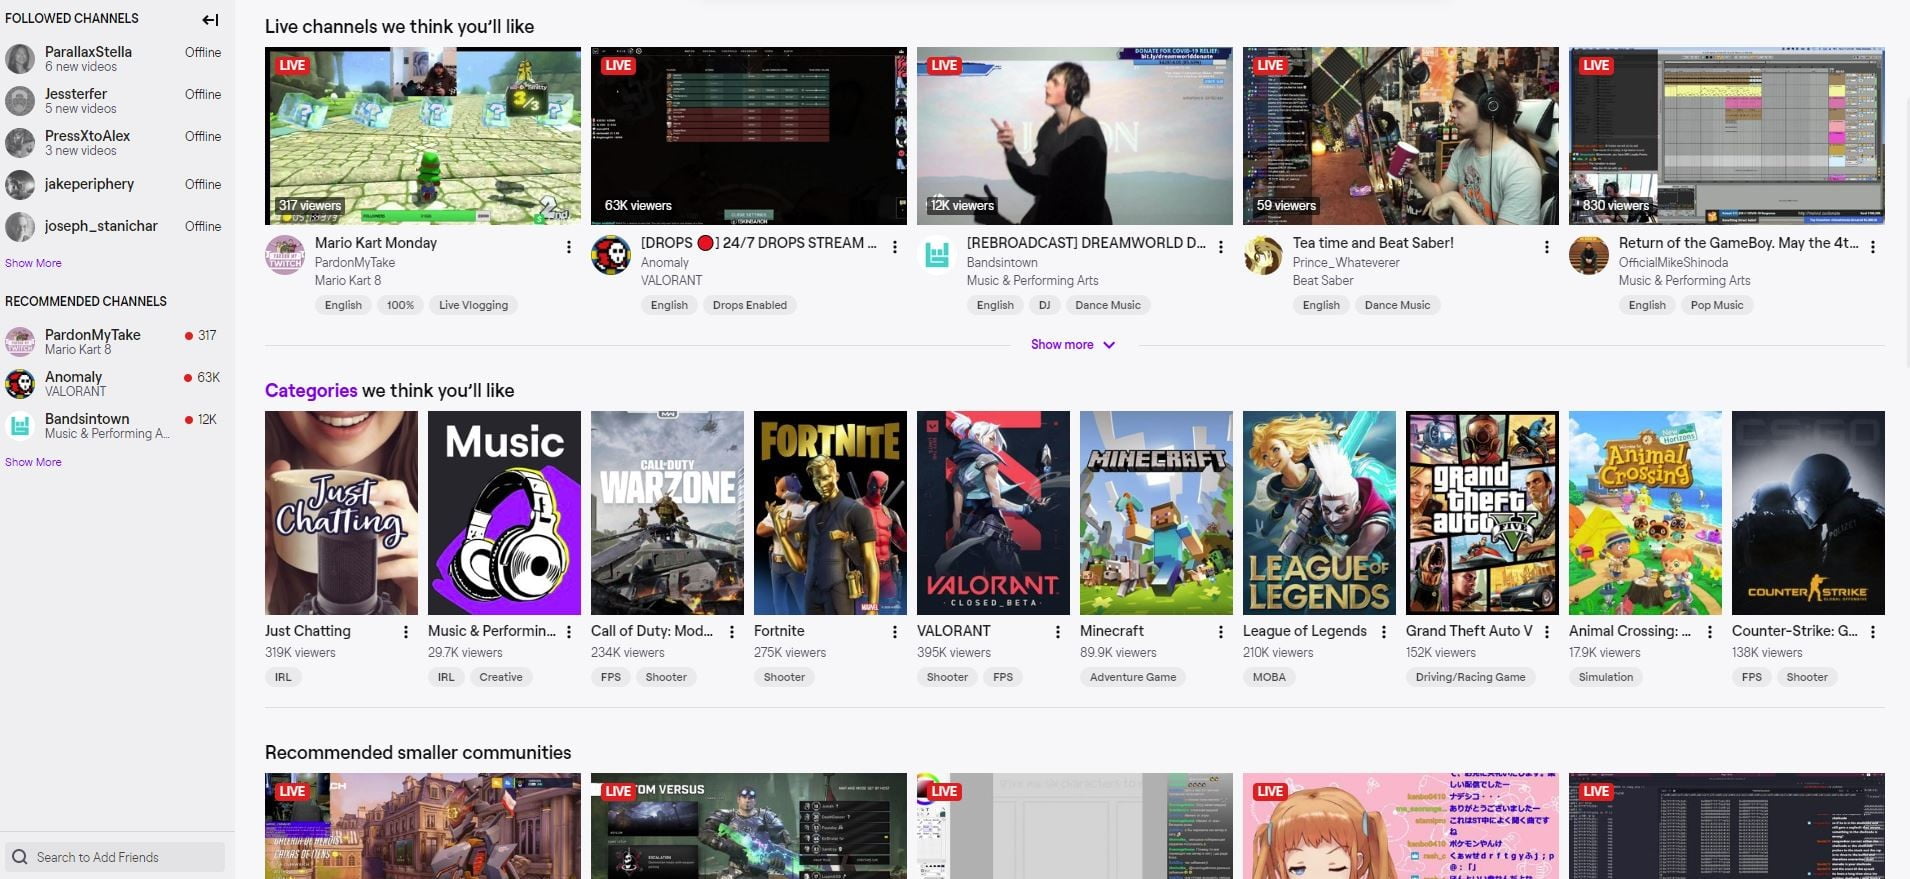The height and width of the screenshot is (879, 1910).
Task: Expand live channels with Show more
Action: [x=1072, y=345]
